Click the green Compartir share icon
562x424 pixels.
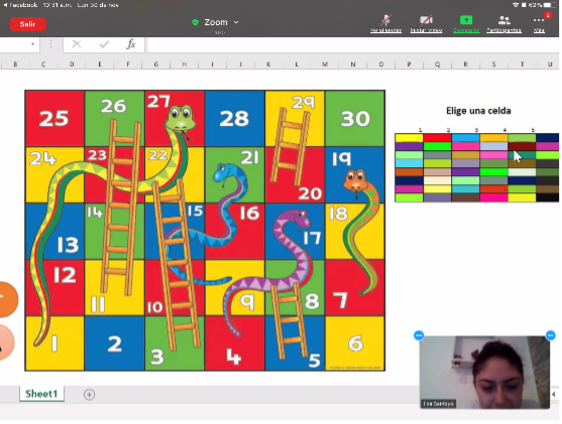(466, 20)
